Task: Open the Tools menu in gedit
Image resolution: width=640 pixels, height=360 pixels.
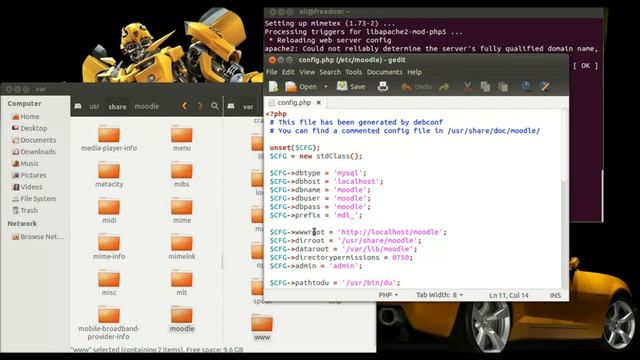Action: tap(353, 72)
